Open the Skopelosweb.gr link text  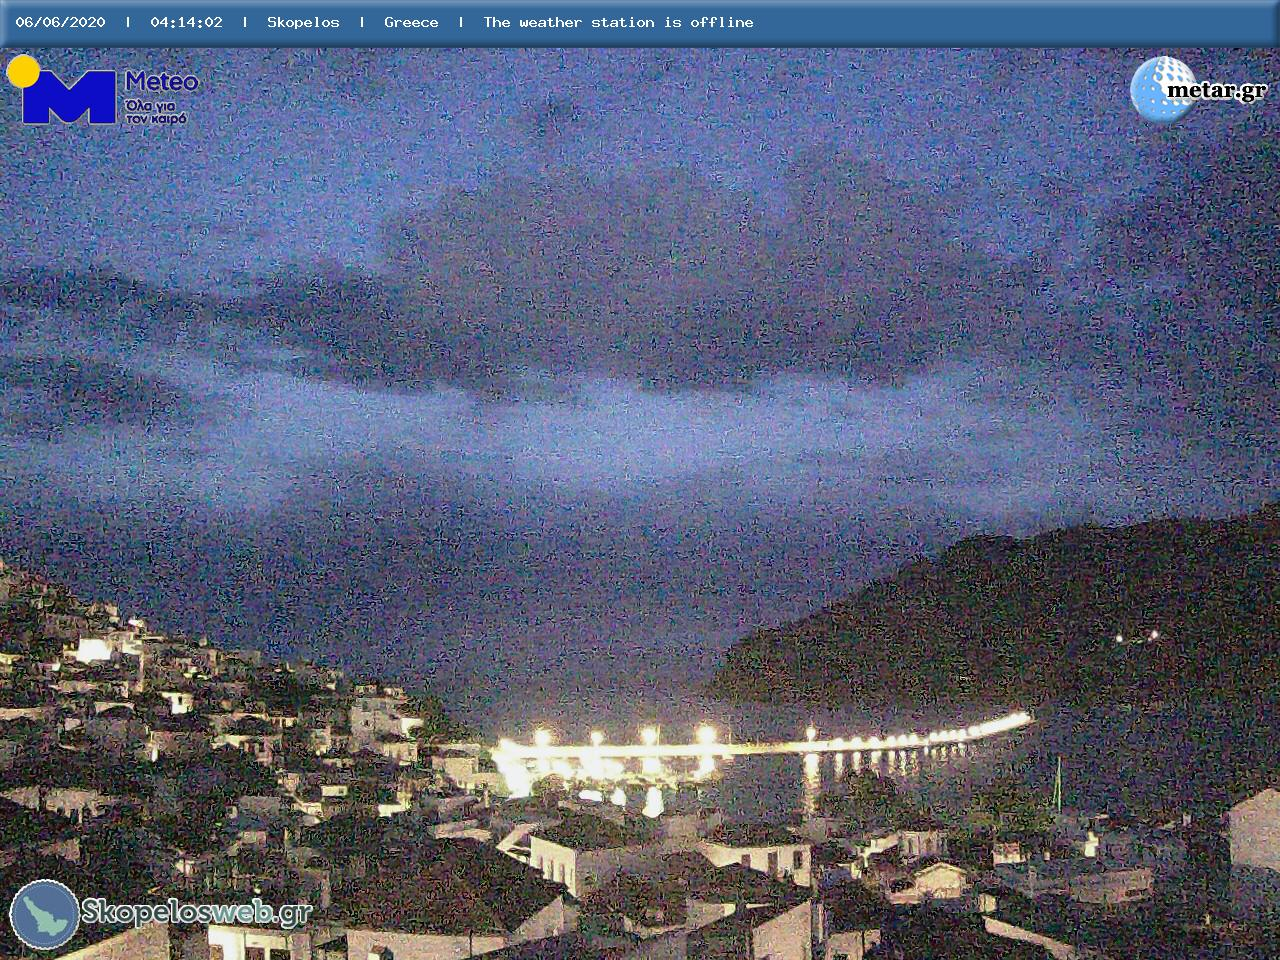click(196, 912)
